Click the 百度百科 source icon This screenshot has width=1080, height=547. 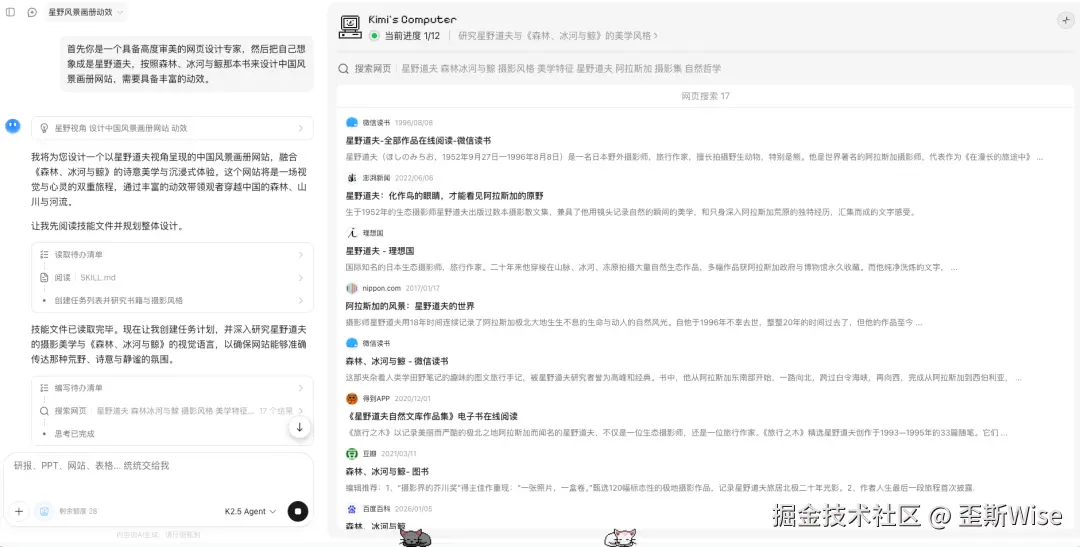(x=352, y=508)
